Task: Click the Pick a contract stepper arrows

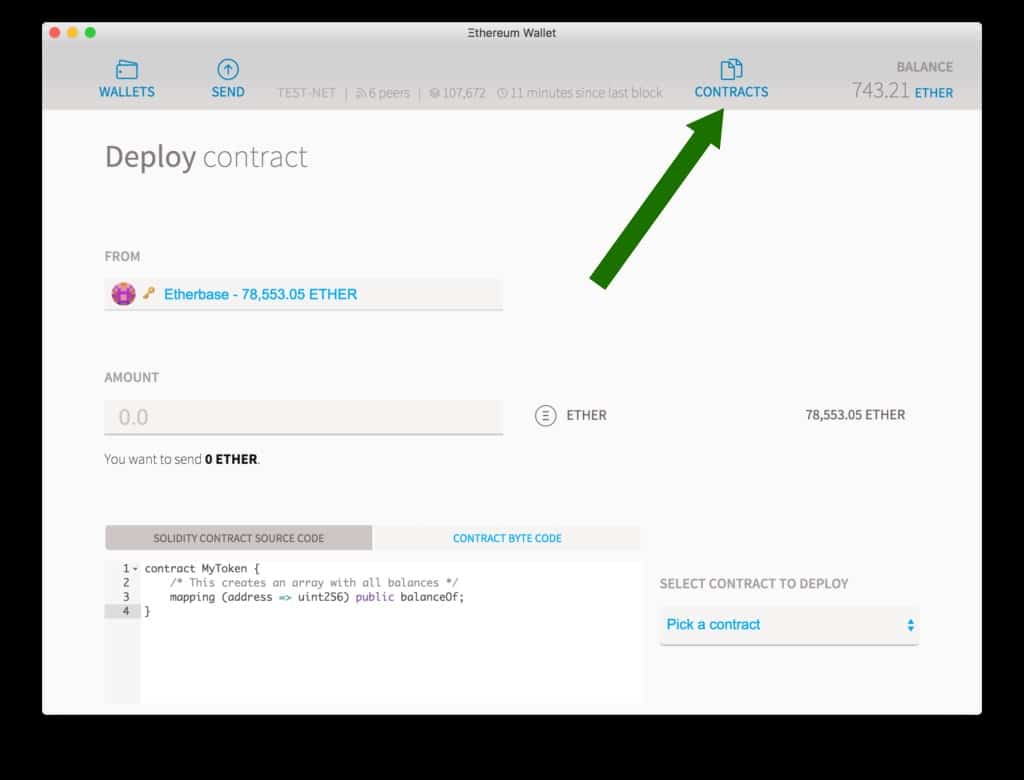Action: [x=910, y=625]
